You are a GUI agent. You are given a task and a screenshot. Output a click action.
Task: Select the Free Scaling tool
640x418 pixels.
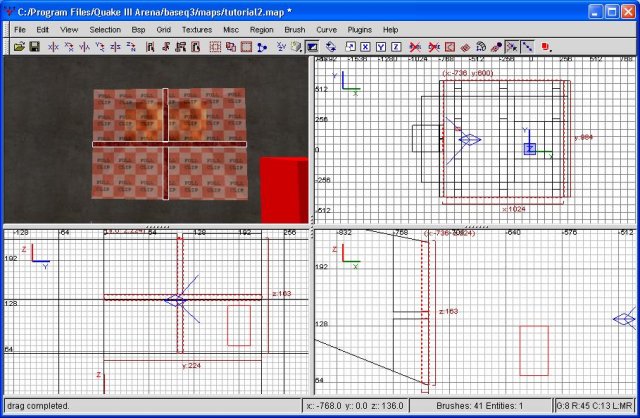(x=350, y=47)
